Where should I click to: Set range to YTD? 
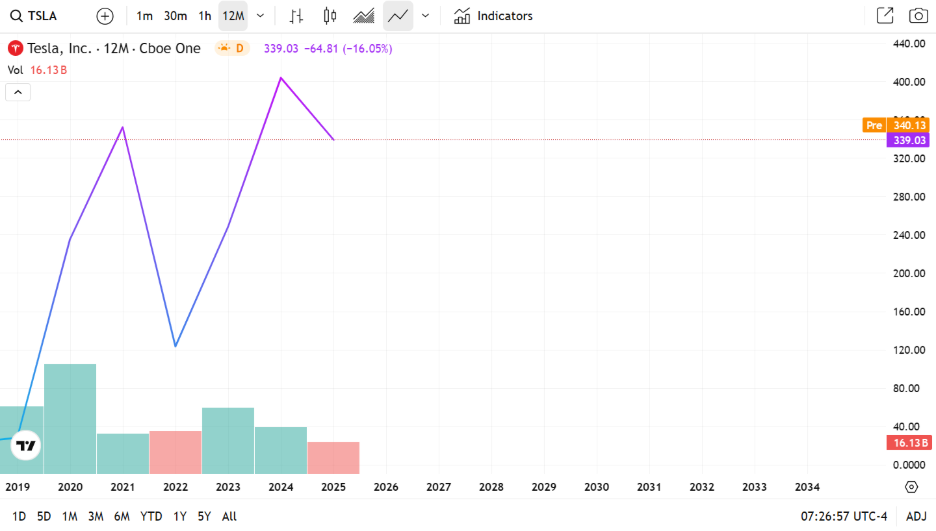coord(151,517)
